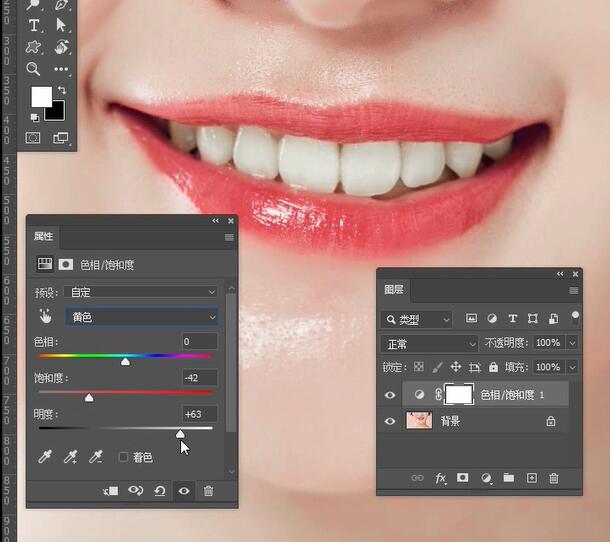Select the Type tool in the toolbar

[34, 25]
